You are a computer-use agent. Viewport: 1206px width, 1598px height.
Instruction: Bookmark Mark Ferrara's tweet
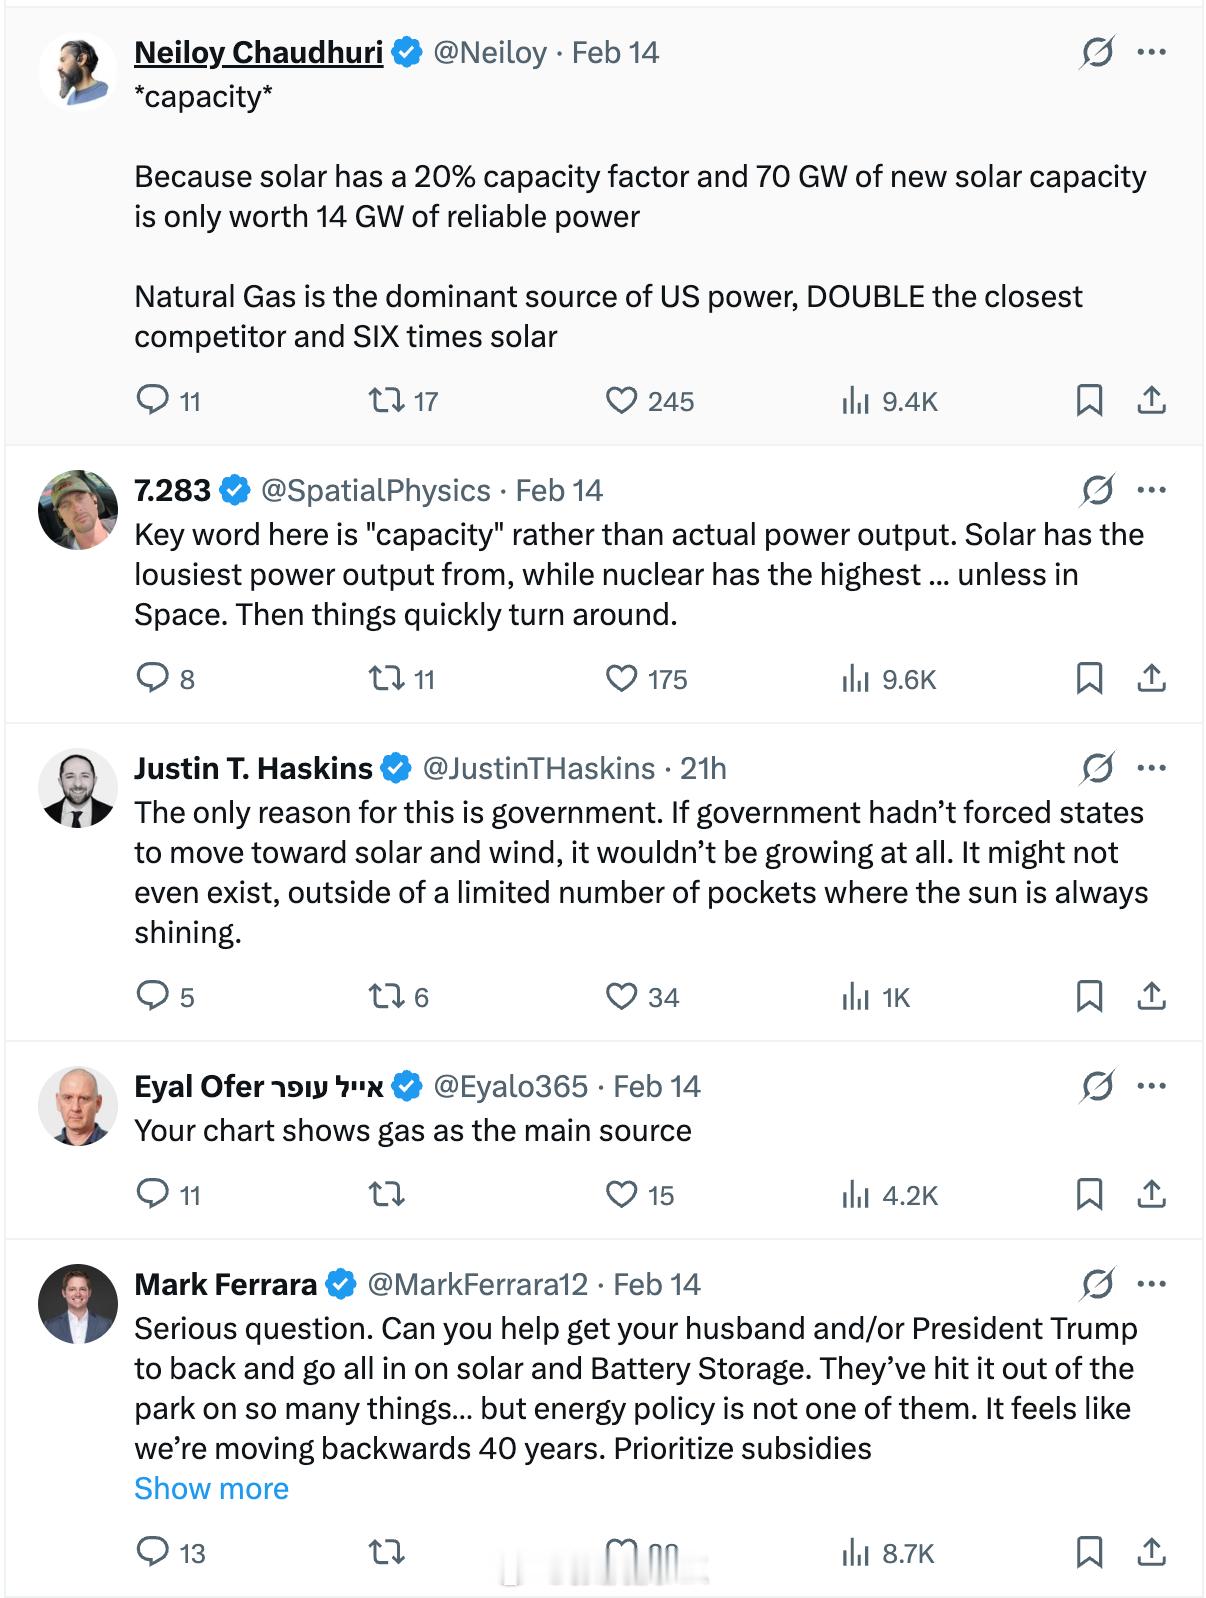tap(1089, 1552)
